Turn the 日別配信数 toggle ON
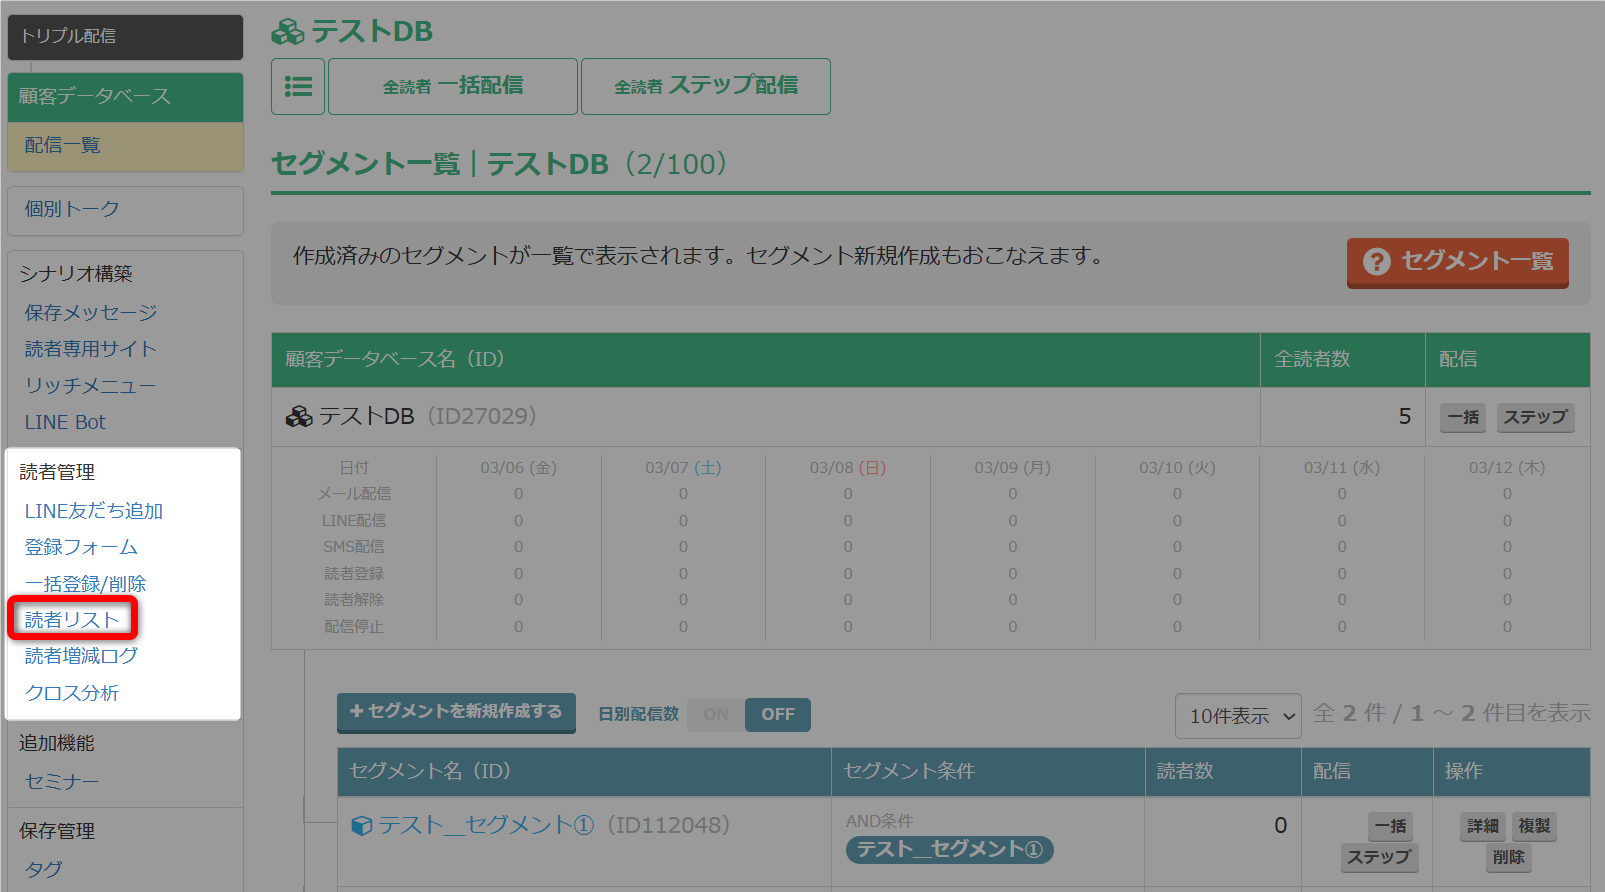This screenshot has width=1605, height=892. tap(716, 714)
